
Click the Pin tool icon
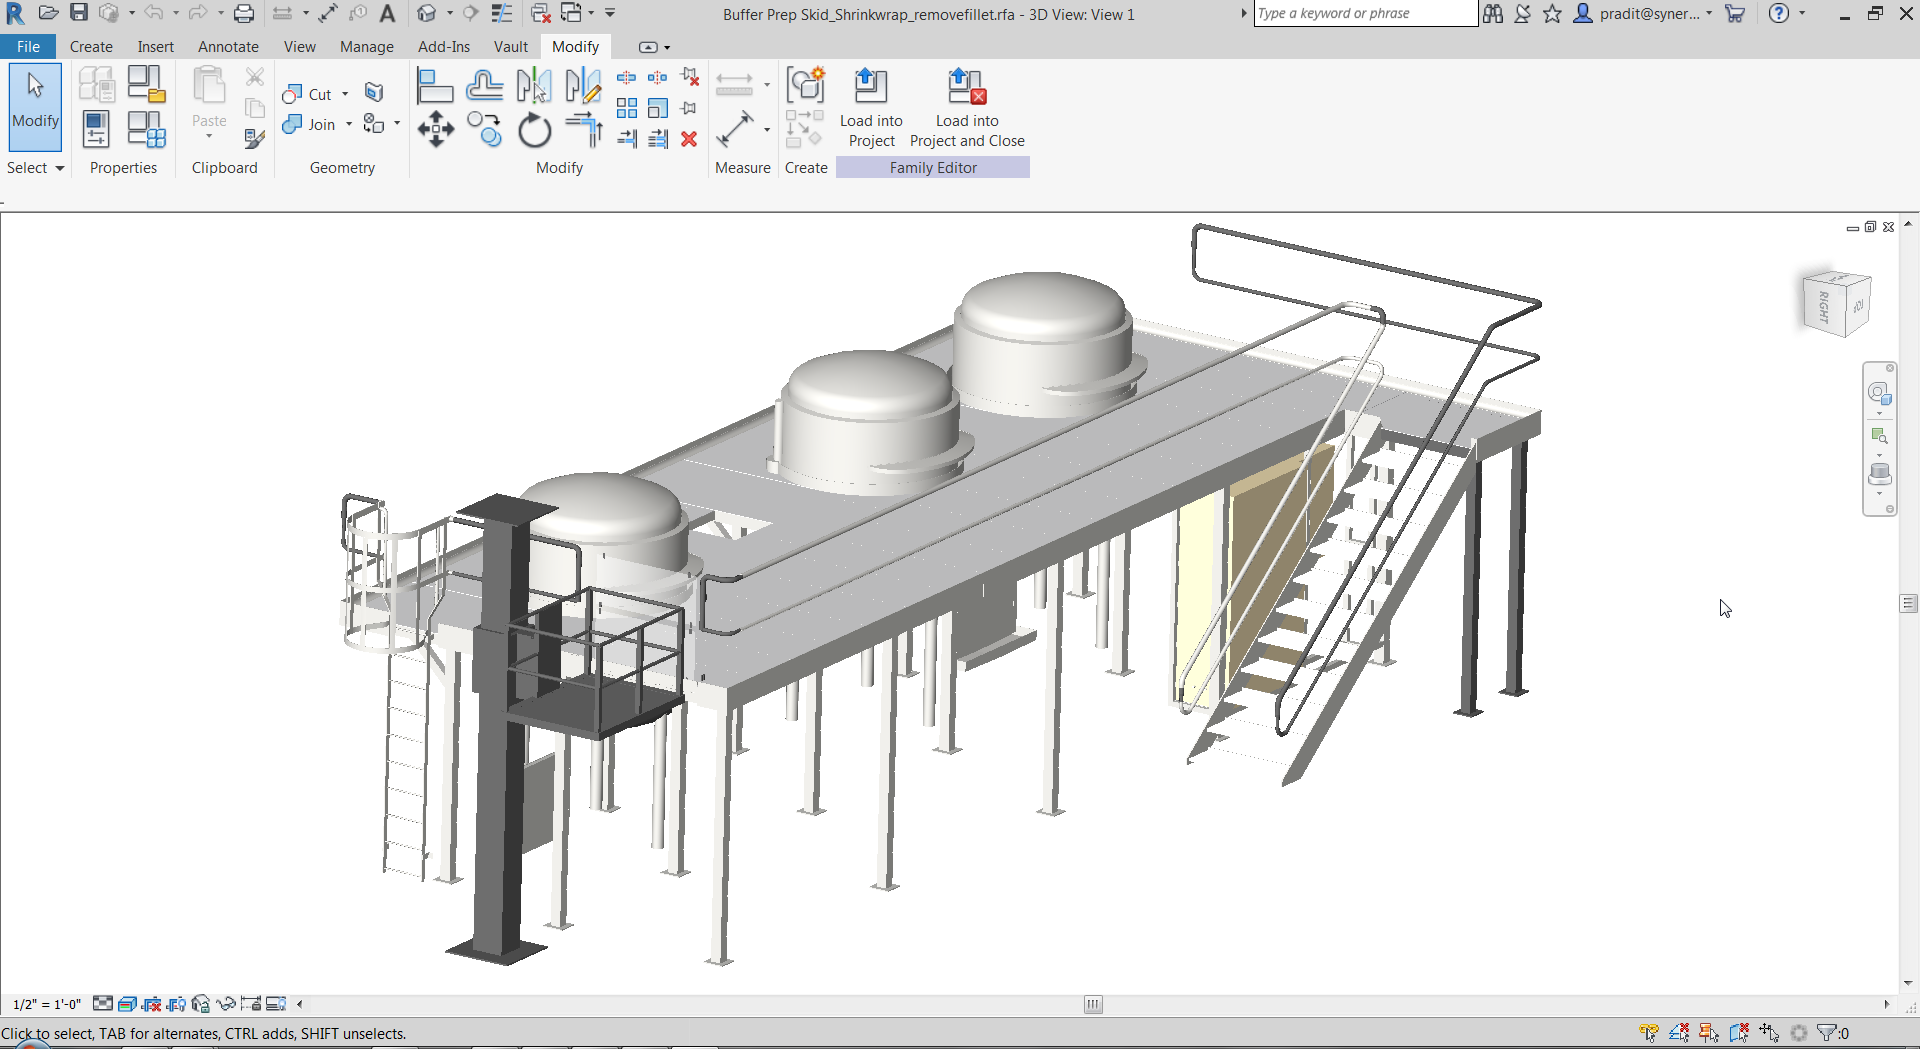coord(688,108)
